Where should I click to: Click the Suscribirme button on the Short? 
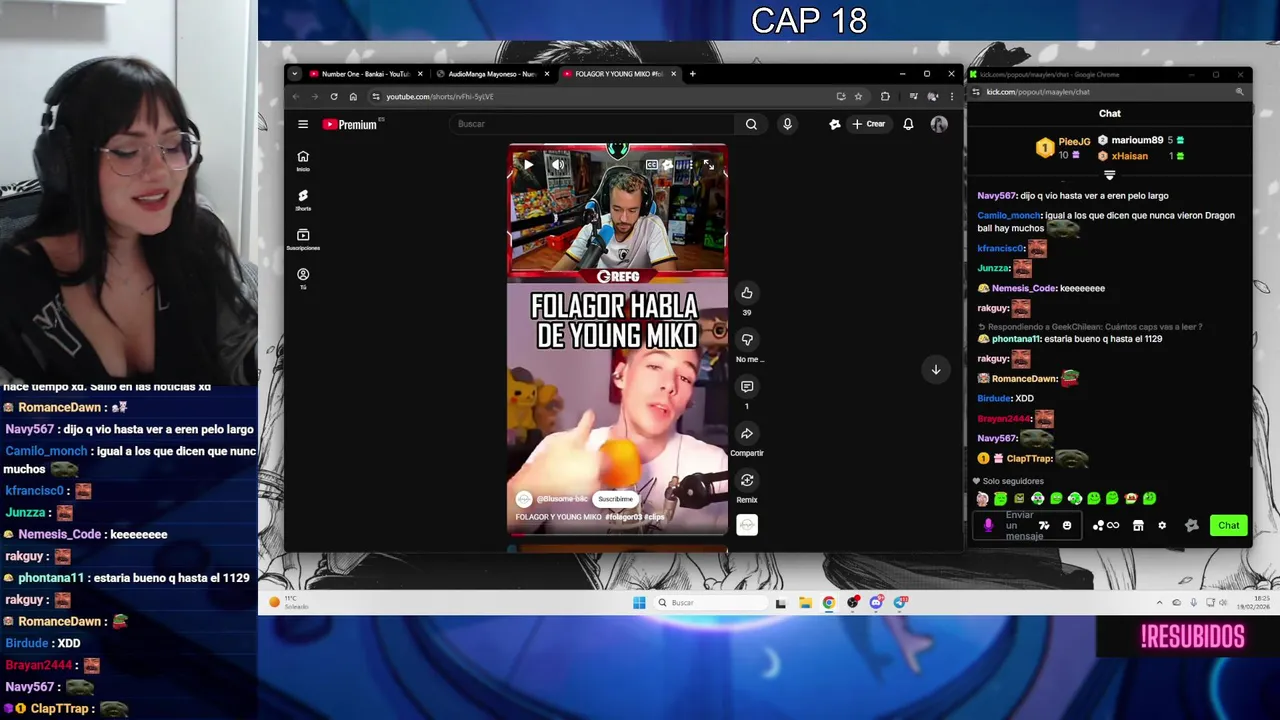(615, 499)
